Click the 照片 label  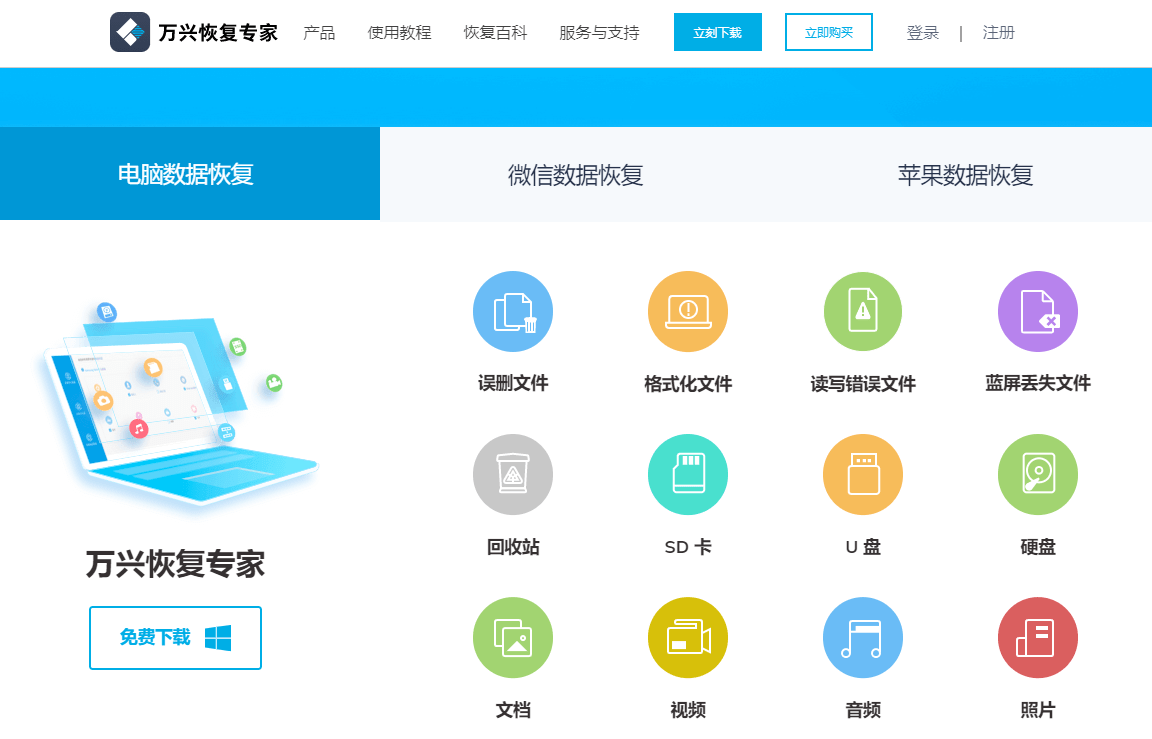tap(1037, 710)
